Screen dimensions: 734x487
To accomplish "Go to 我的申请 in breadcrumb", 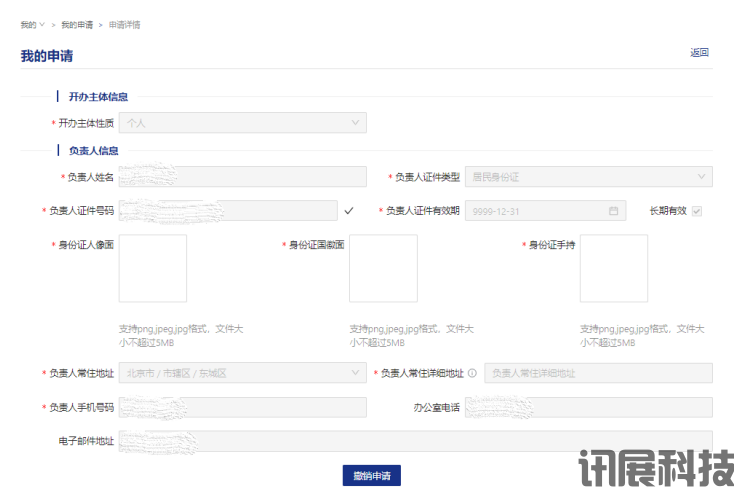I will 76,24.
